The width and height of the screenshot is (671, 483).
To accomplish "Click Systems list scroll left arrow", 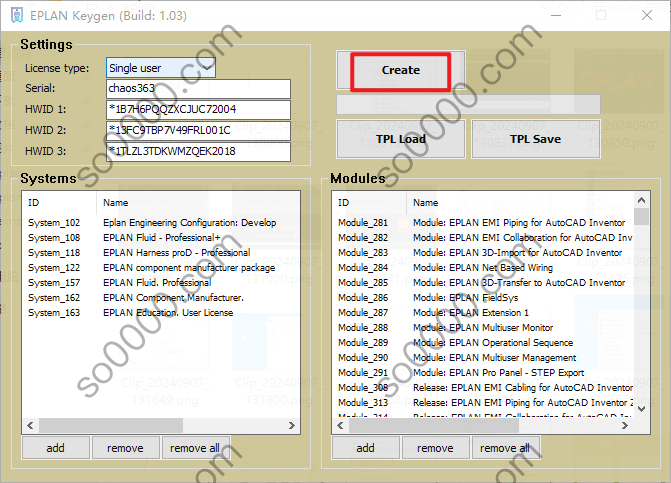I will 30,426.
